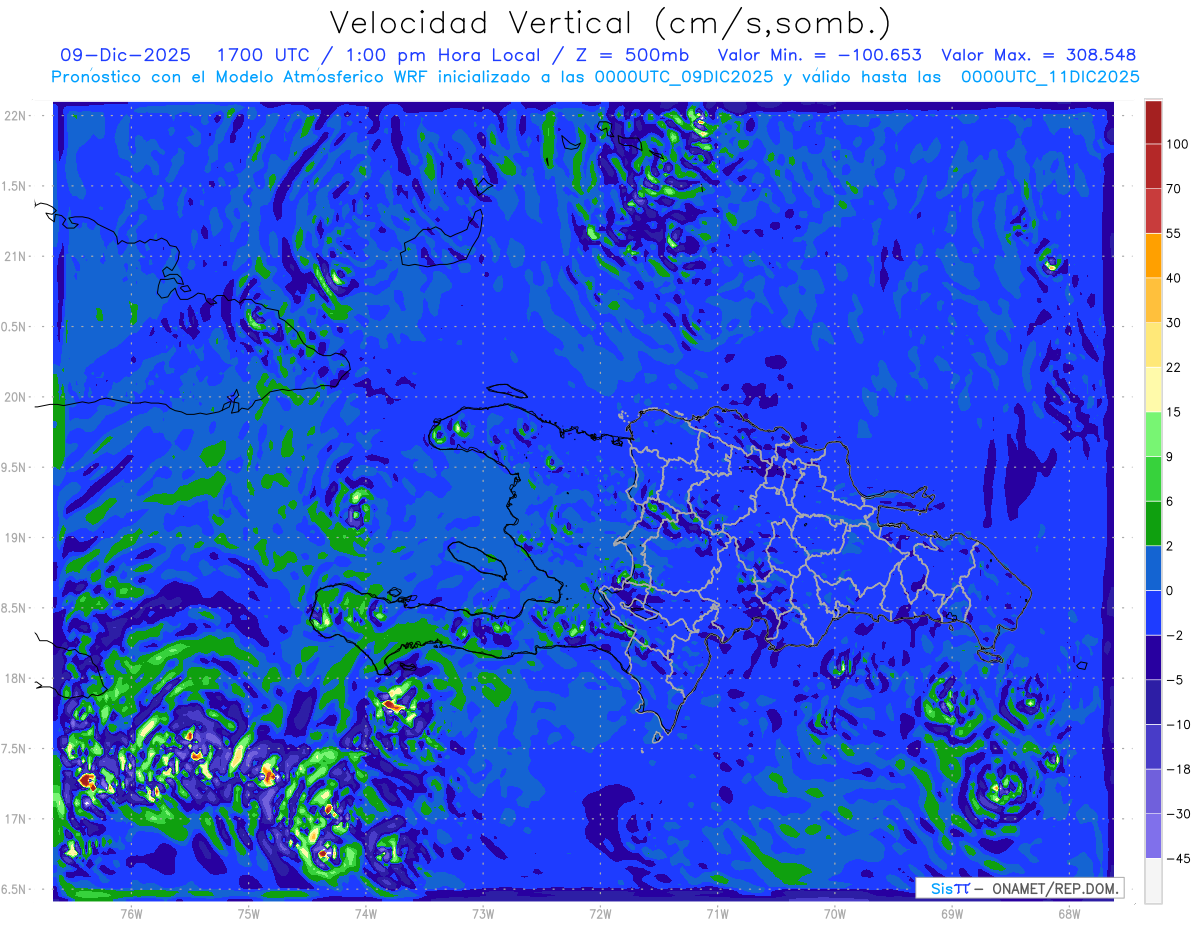Click the dark green swatch between 2 and 6

1153,524
